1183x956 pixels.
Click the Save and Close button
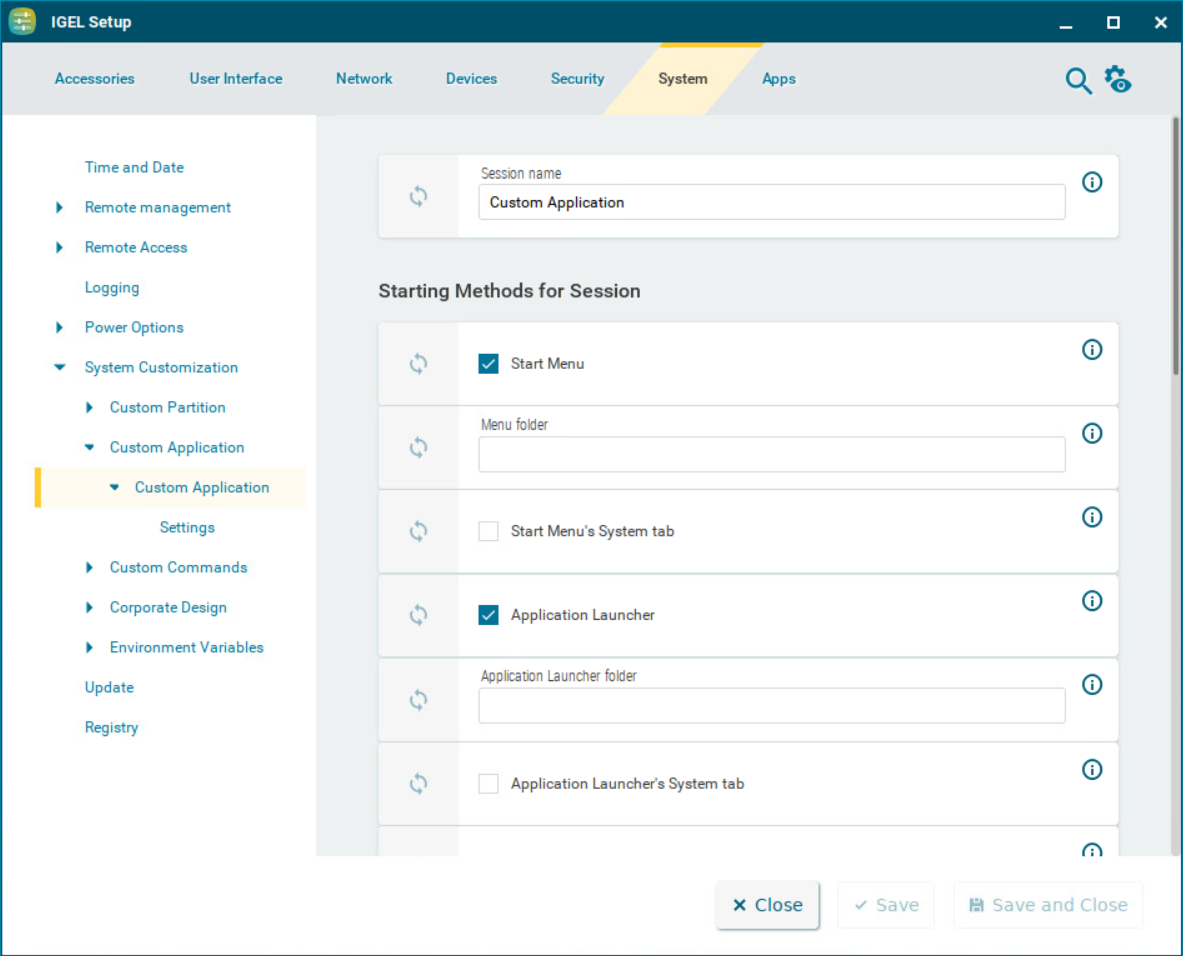pos(1048,905)
